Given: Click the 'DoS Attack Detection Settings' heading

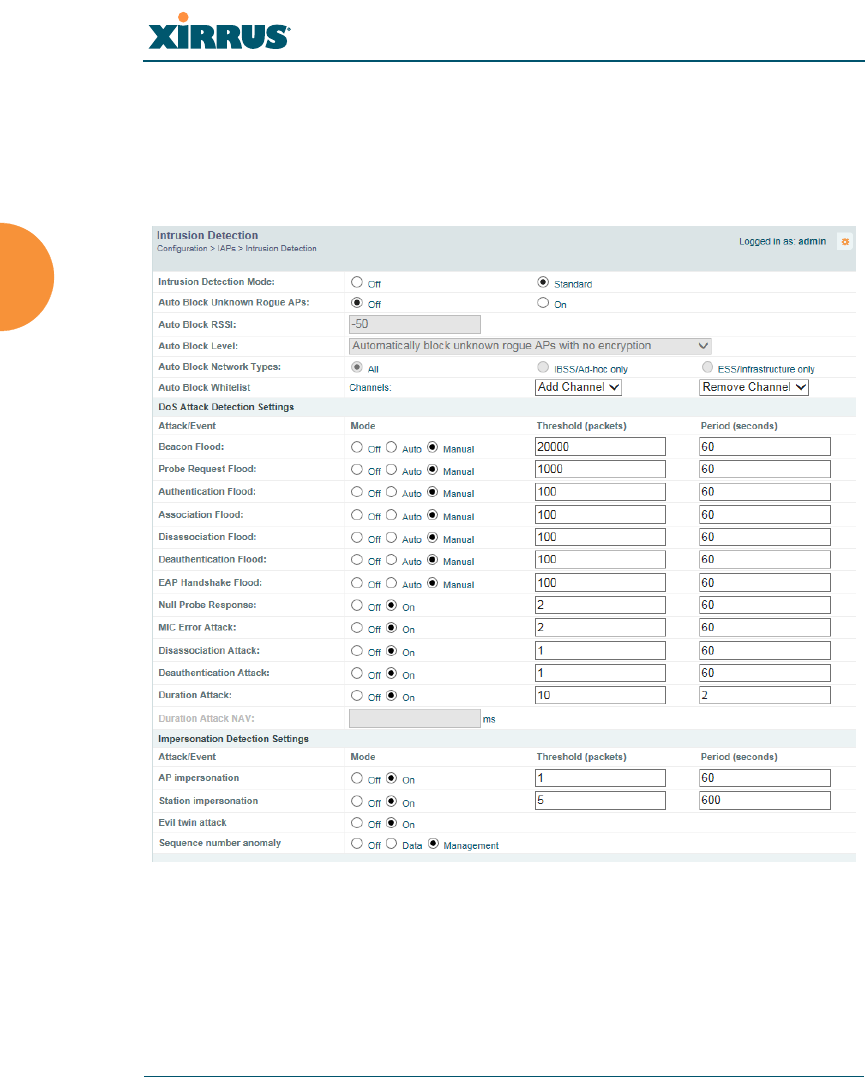Looking at the screenshot, I should (x=226, y=407).
